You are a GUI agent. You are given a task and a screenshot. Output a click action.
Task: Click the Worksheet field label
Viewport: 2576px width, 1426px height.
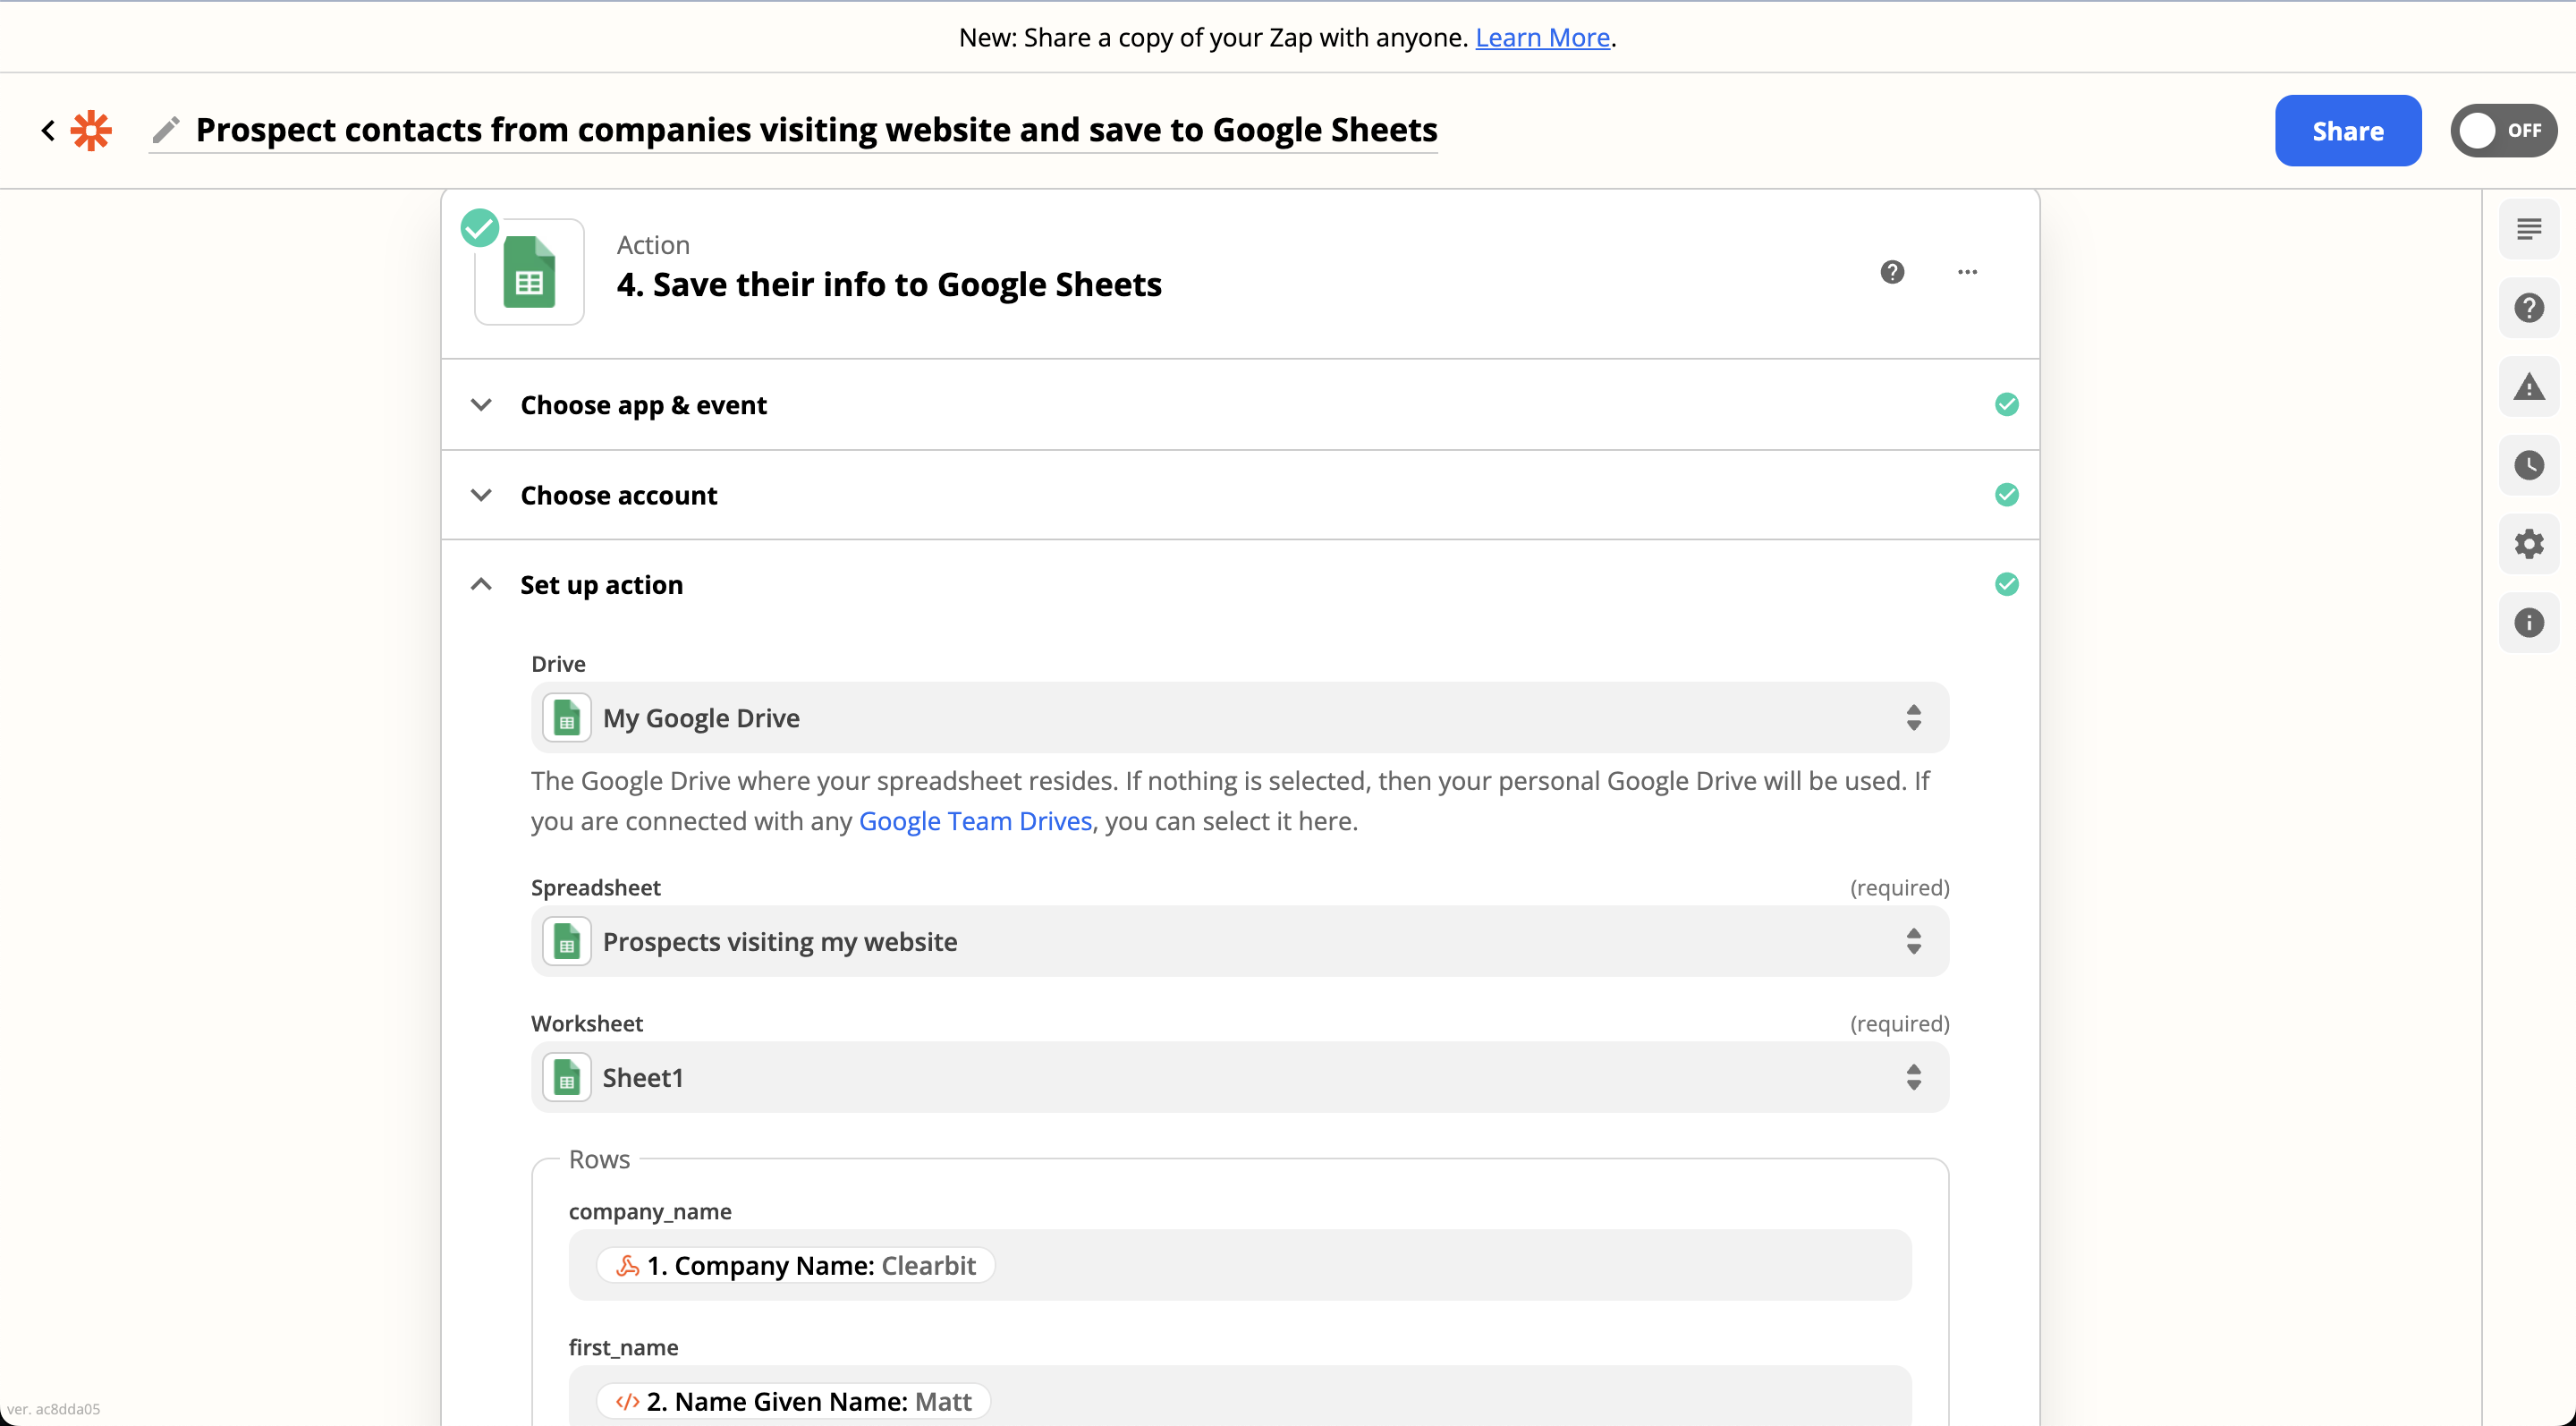pyautogui.click(x=587, y=1024)
